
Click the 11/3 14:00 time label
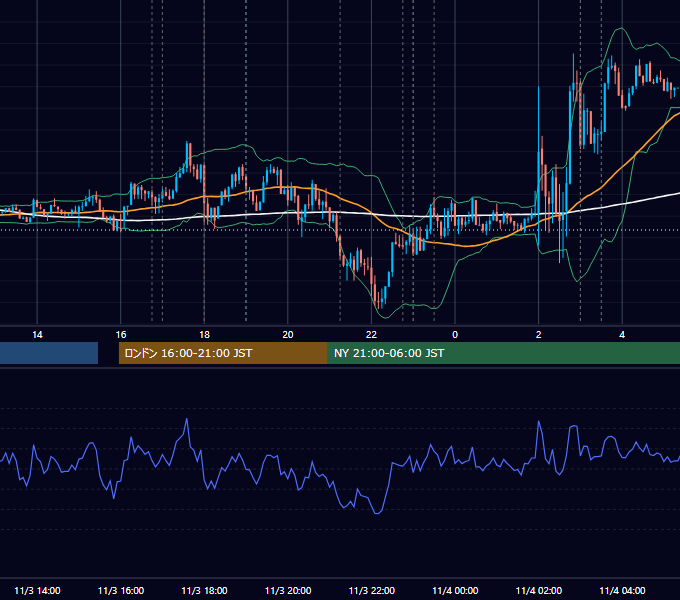point(37,590)
